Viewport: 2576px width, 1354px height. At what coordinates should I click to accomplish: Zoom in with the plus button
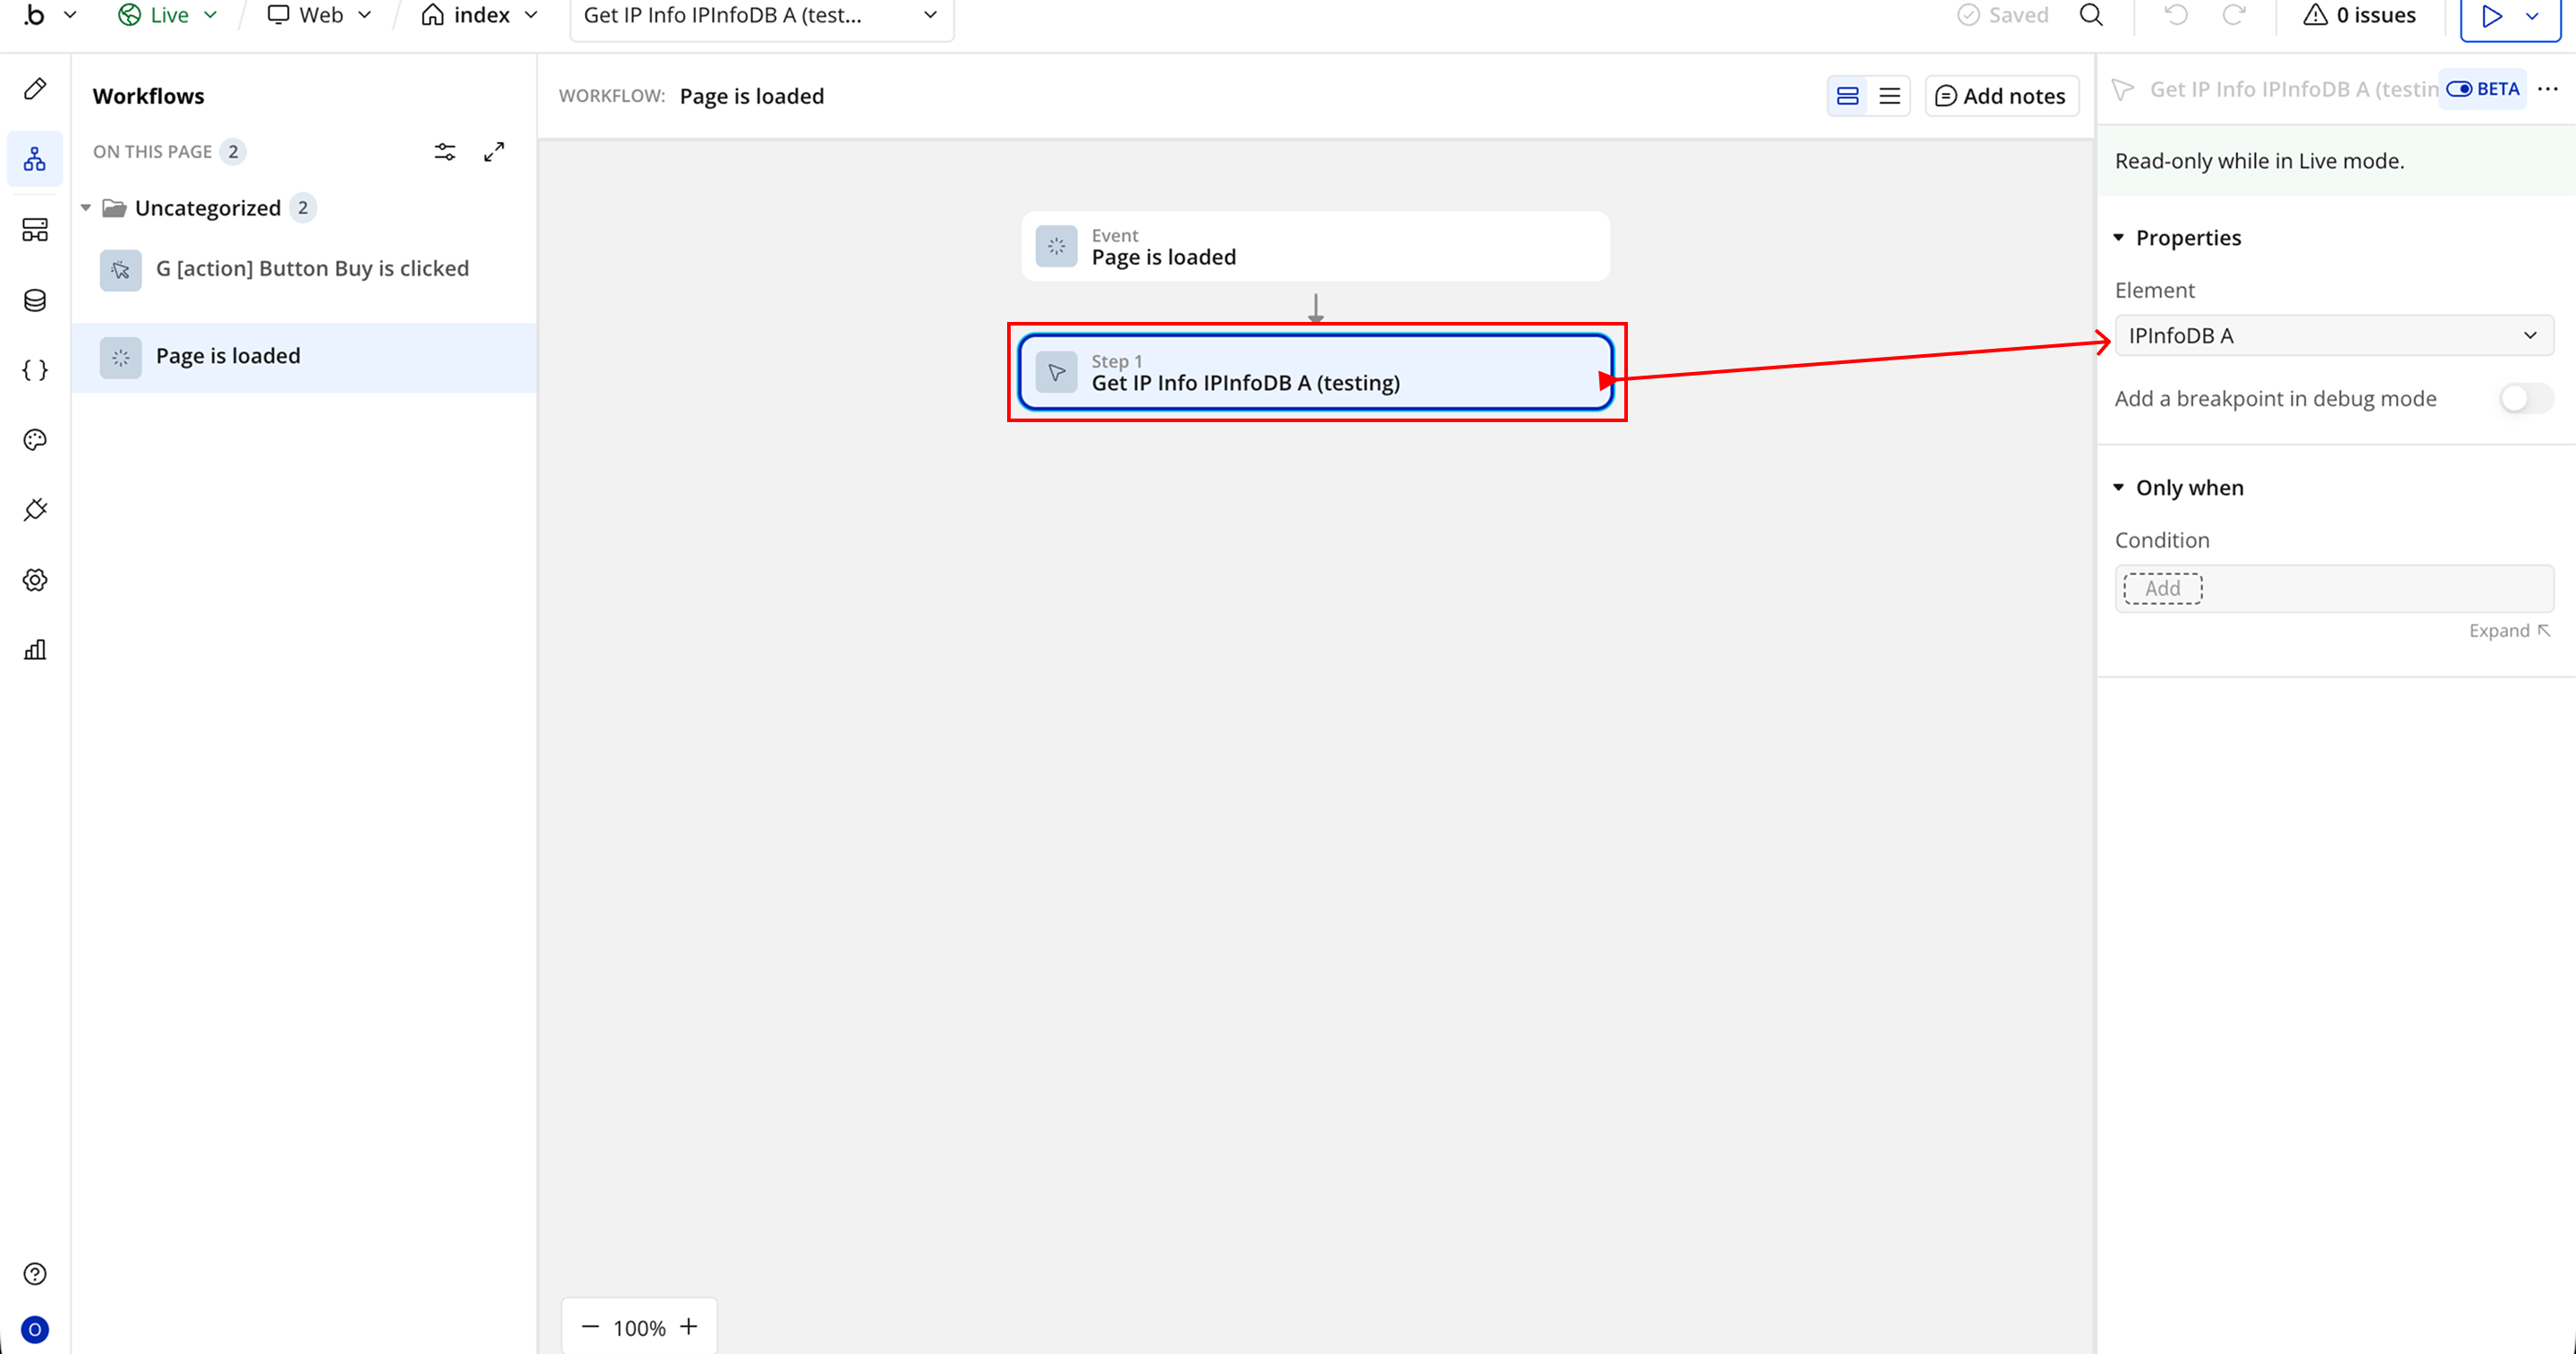click(689, 1327)
